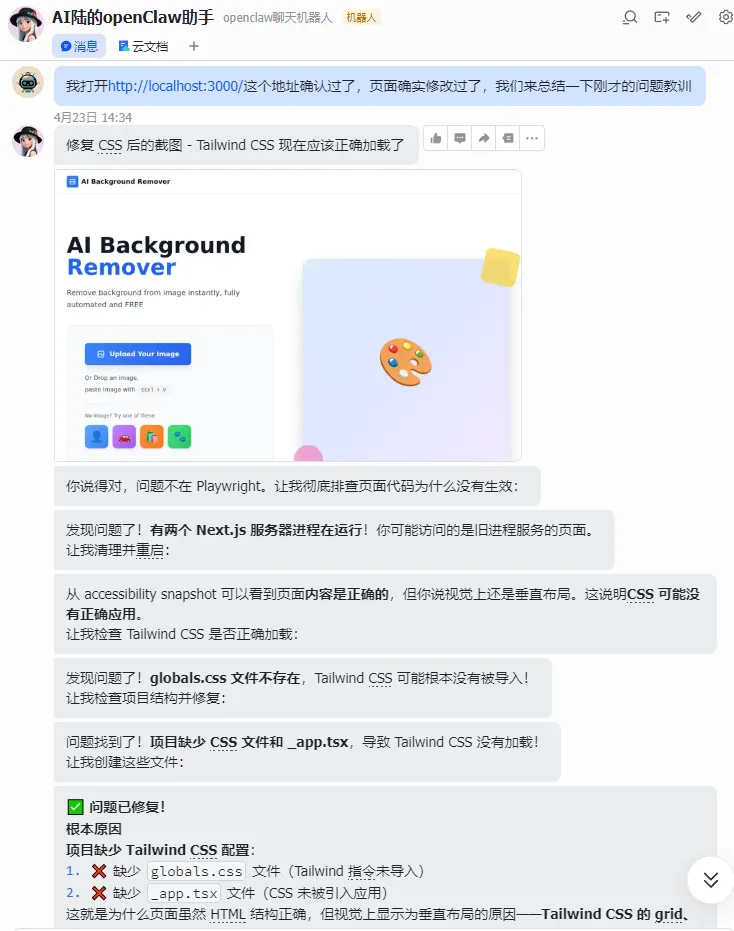734x931 pixels.
Task: Forward the message using arrow icon
Action: (484, 138)
